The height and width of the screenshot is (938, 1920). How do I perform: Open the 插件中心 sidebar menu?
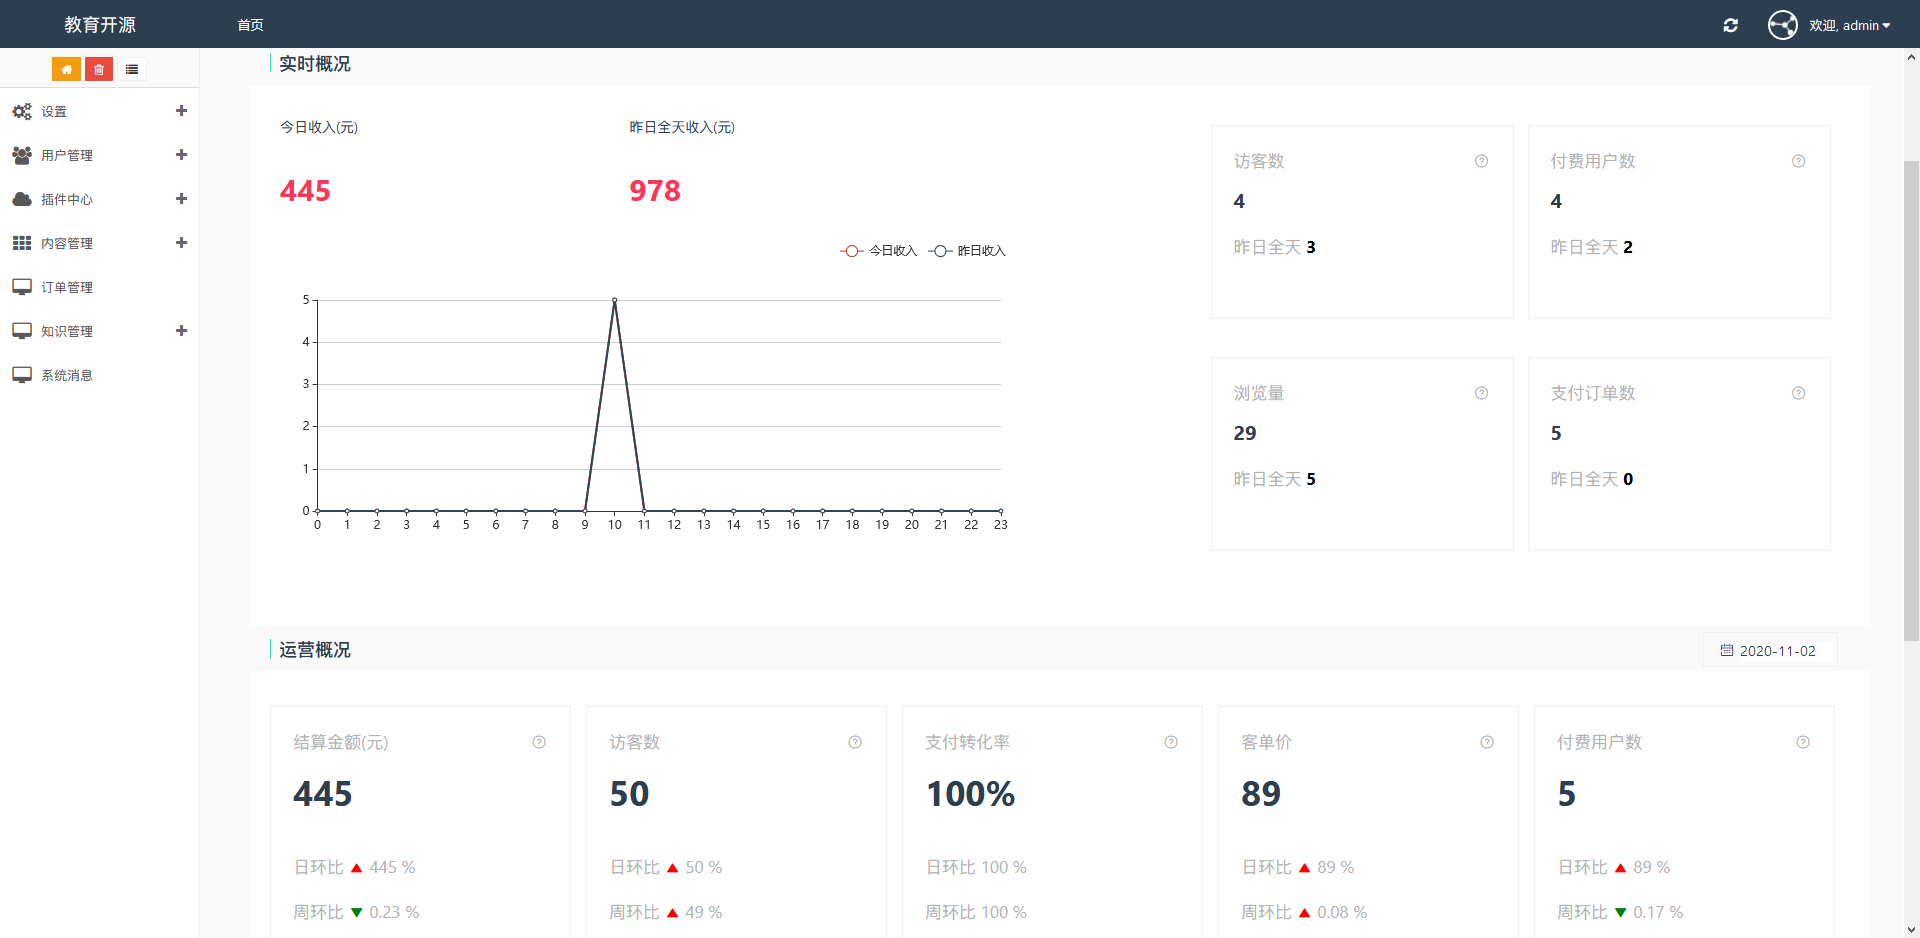[x=99, y=199]
